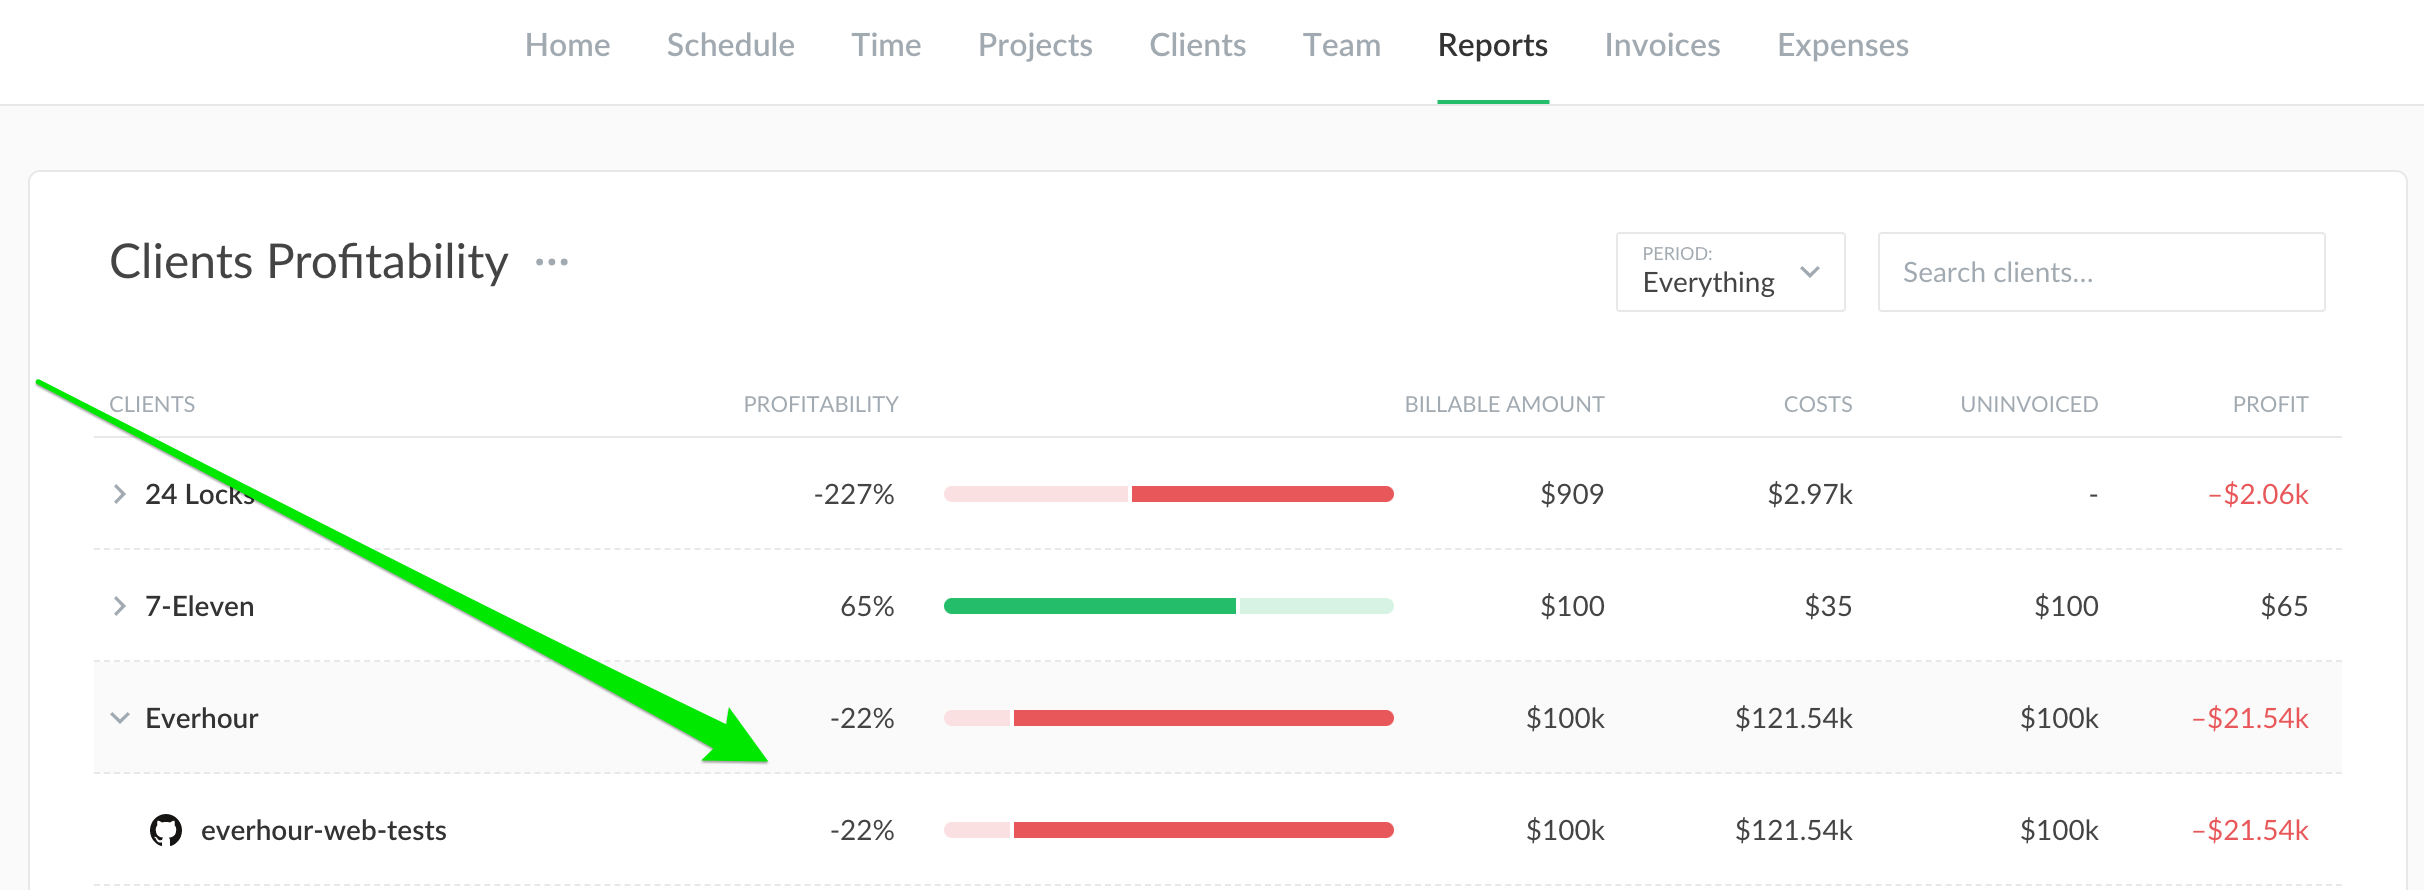Screen dimensions: 2424x890
Task: Open the Projects tab
Action: [1035, 45]
